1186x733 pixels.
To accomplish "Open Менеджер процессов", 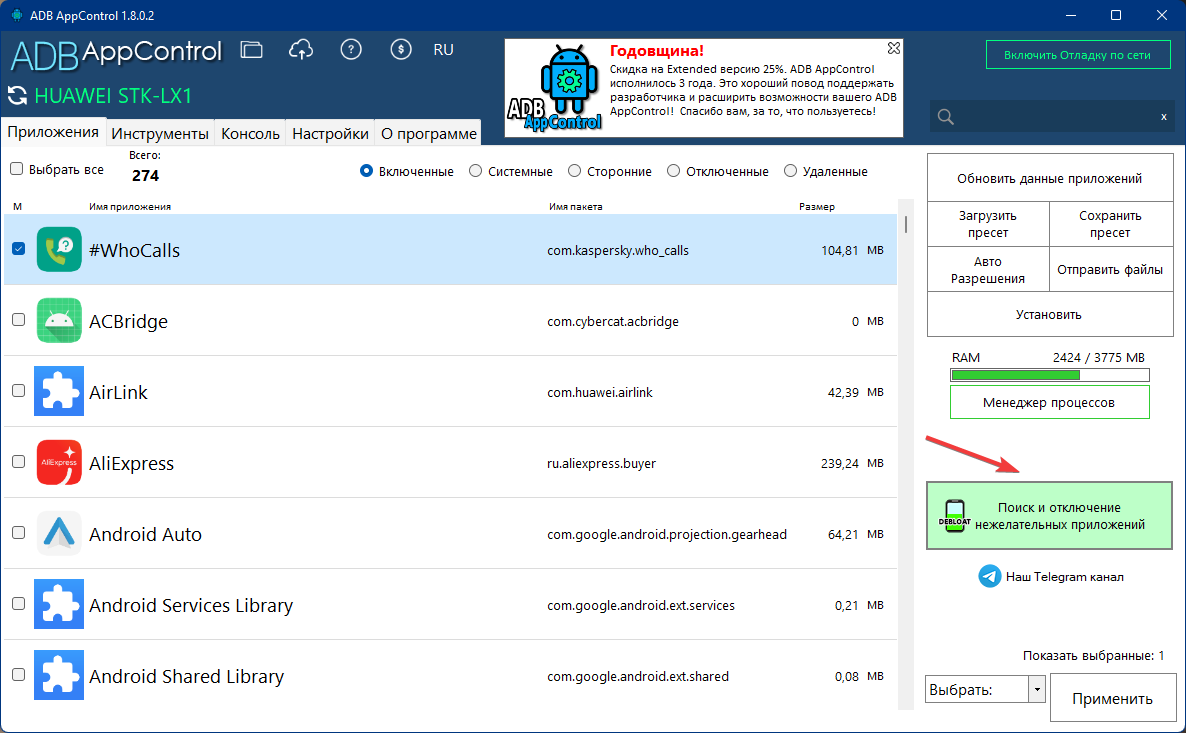I will (1050, 402).
